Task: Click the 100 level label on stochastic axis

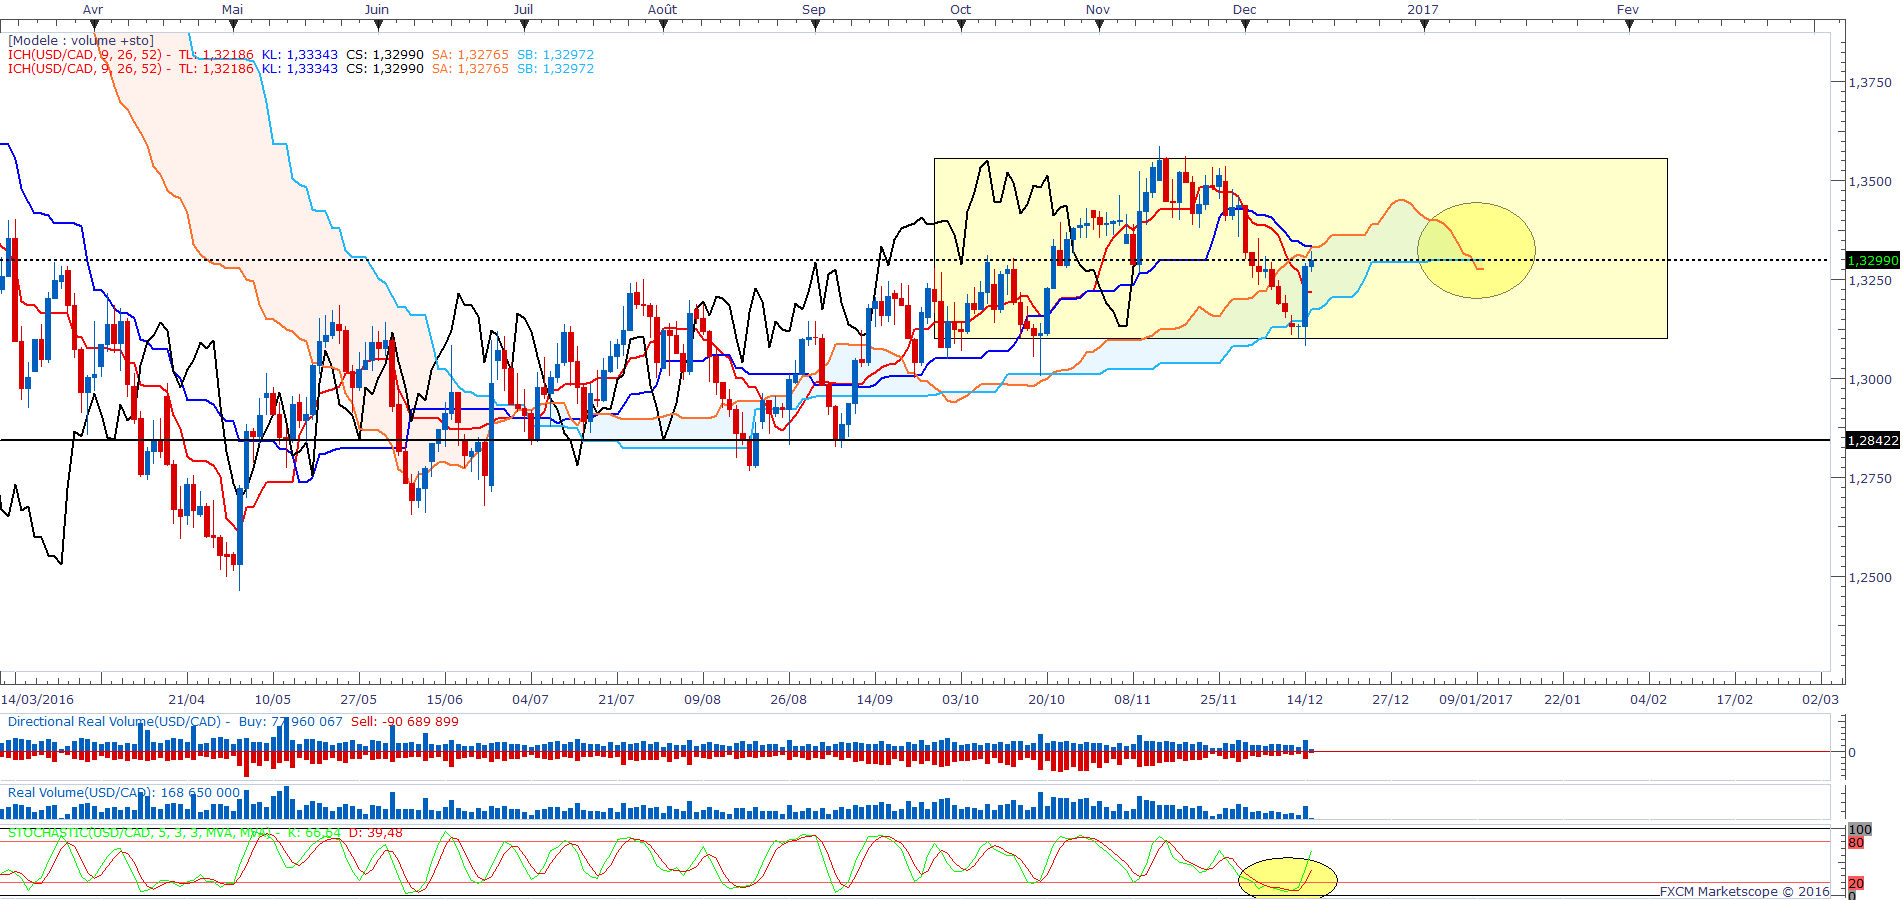Action: (1860, 830)
